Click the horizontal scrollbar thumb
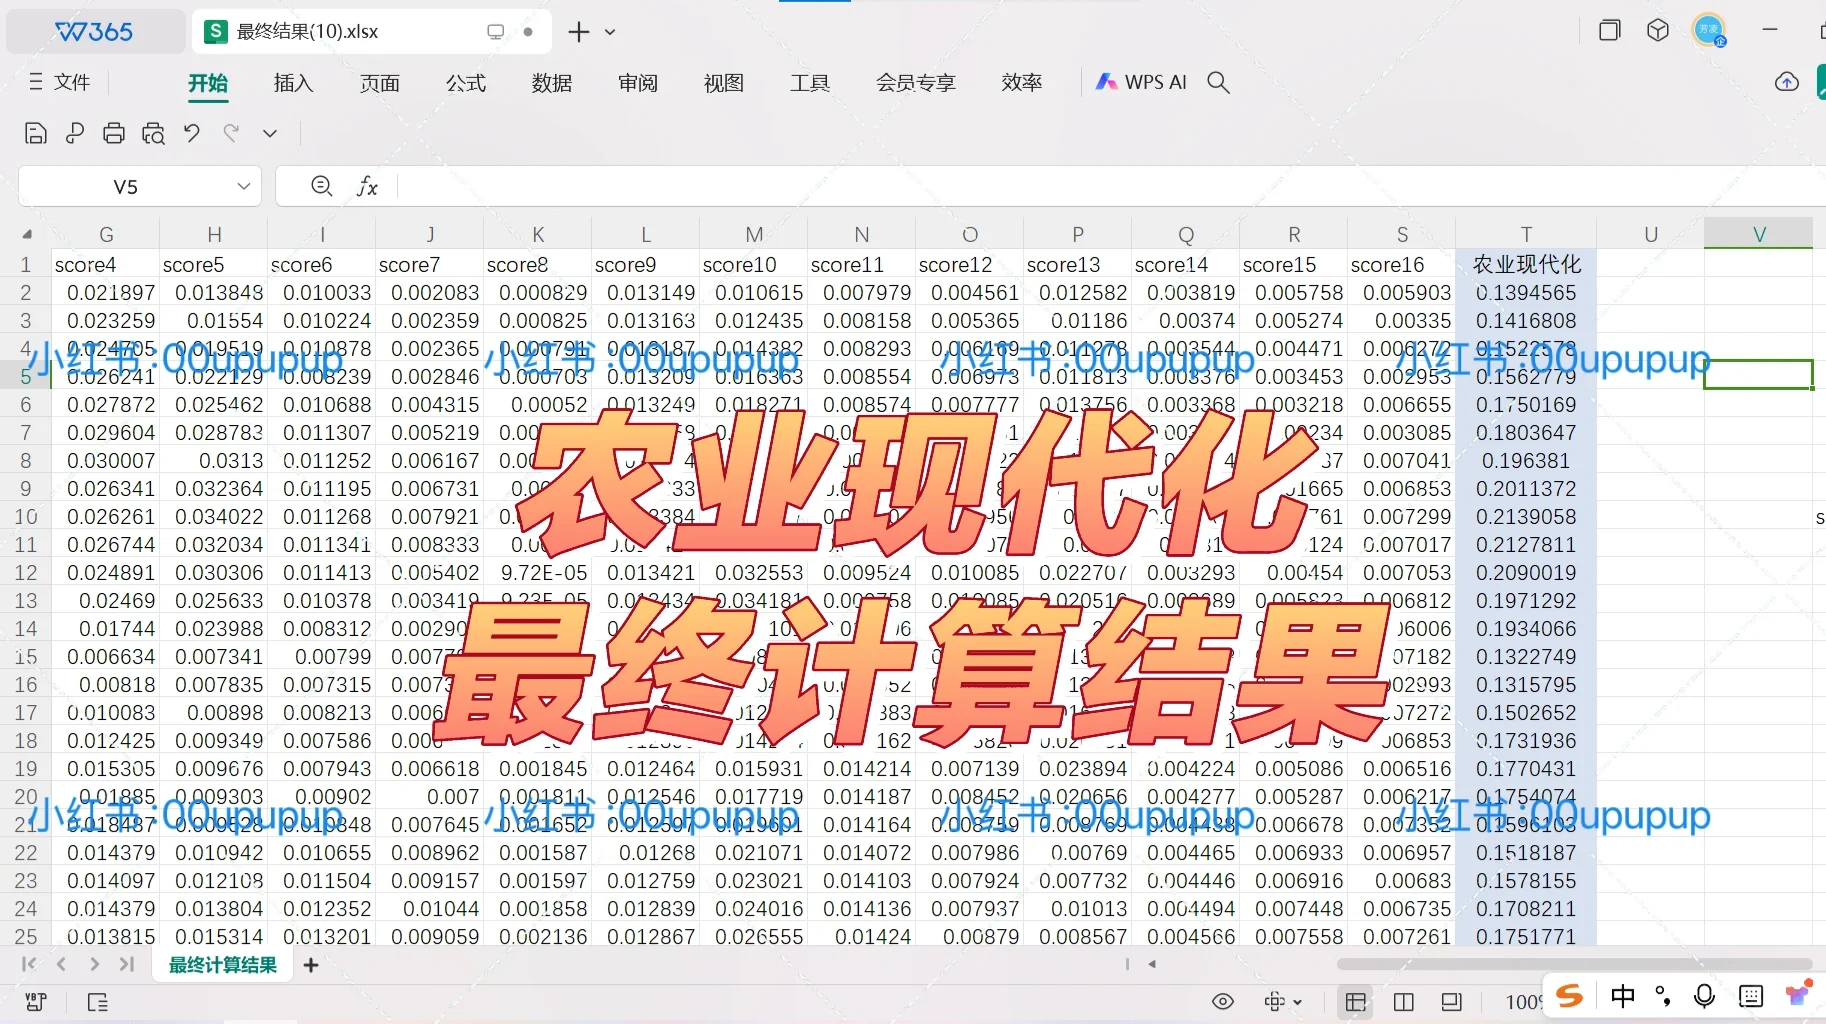 pyautogui.click(x=1574, y=964)
